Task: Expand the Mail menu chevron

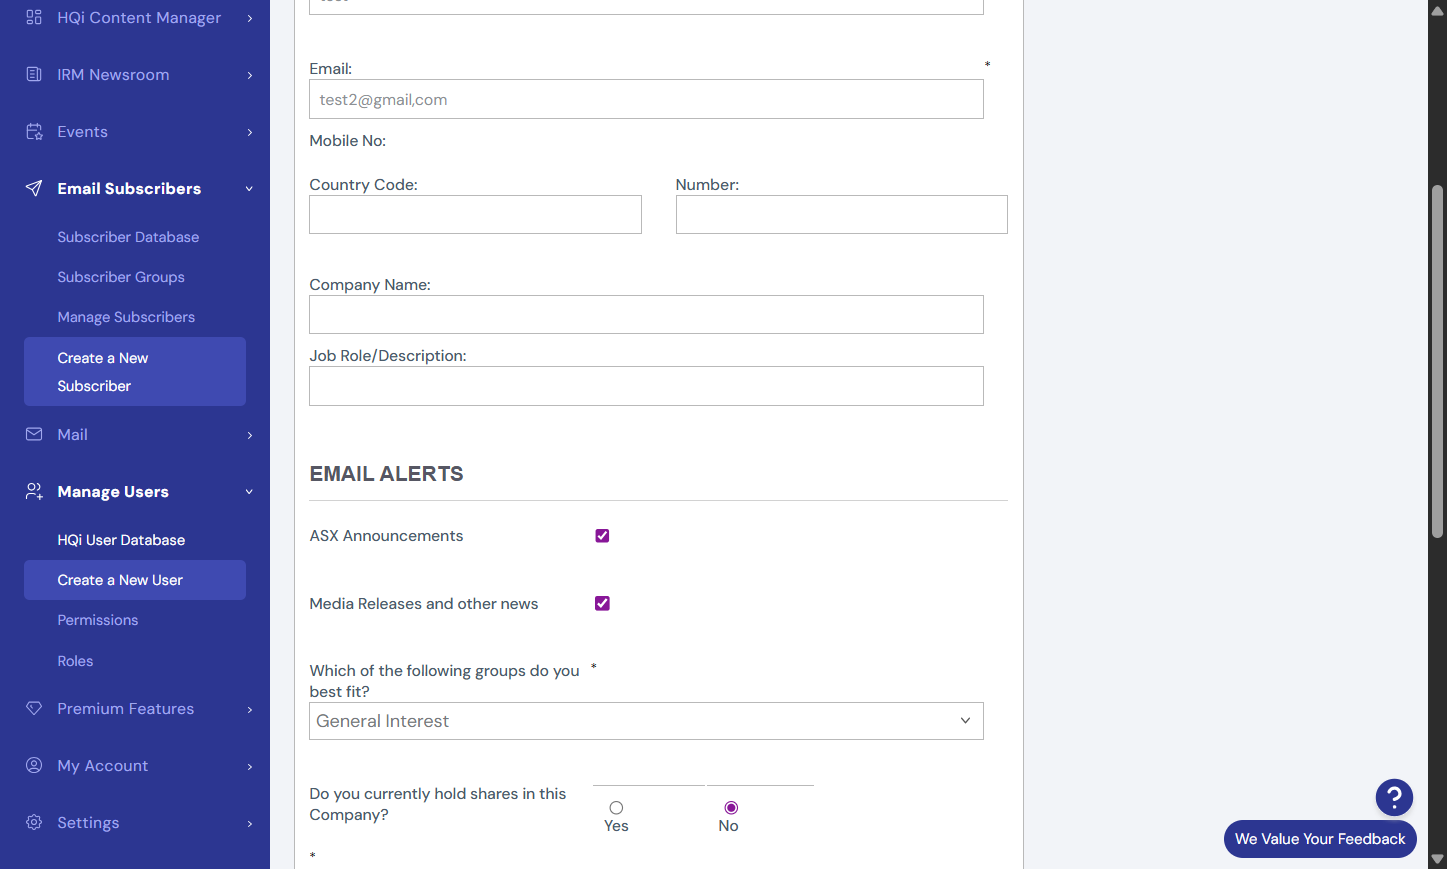Action: pyautogui.click(x=250, y=435)
